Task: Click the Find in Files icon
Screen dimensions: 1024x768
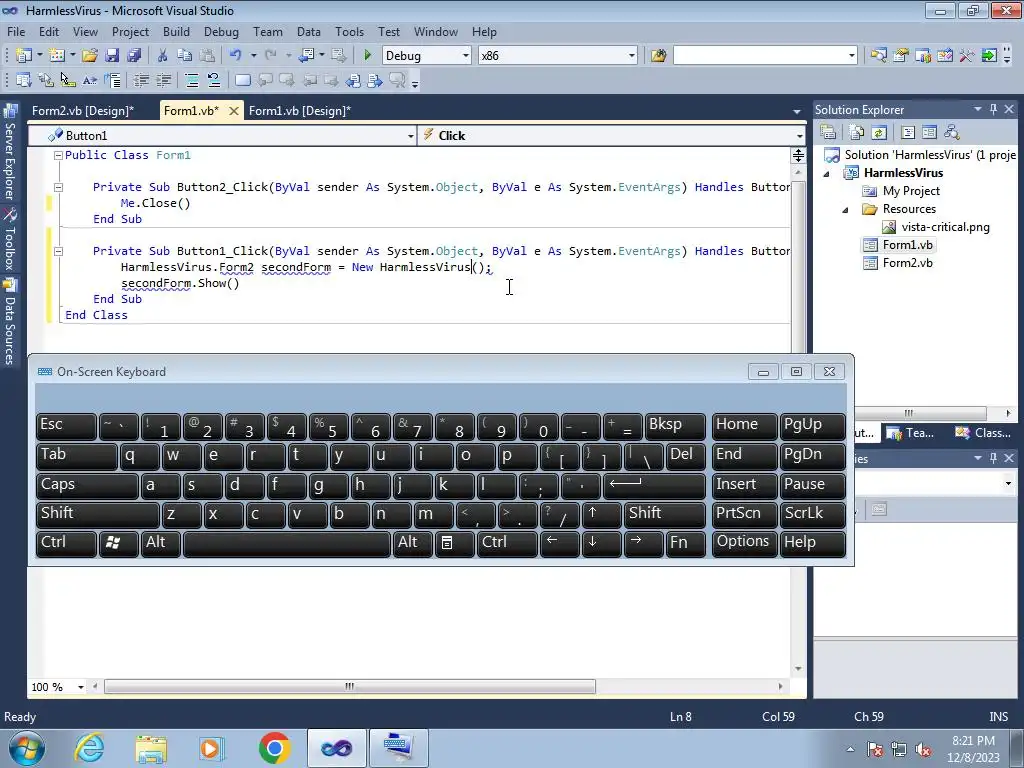Action: 658,56
